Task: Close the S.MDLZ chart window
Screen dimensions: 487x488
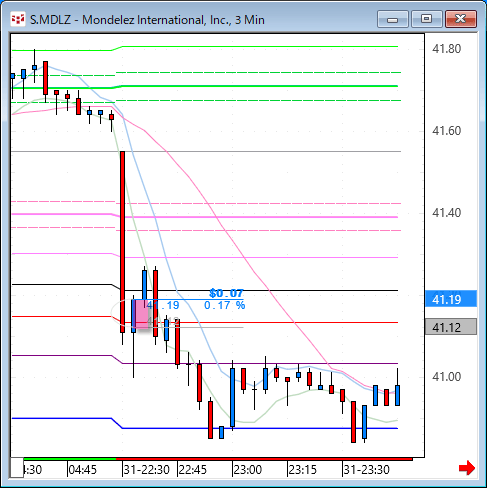Action: pyautogui.click(x=461, y=19)
